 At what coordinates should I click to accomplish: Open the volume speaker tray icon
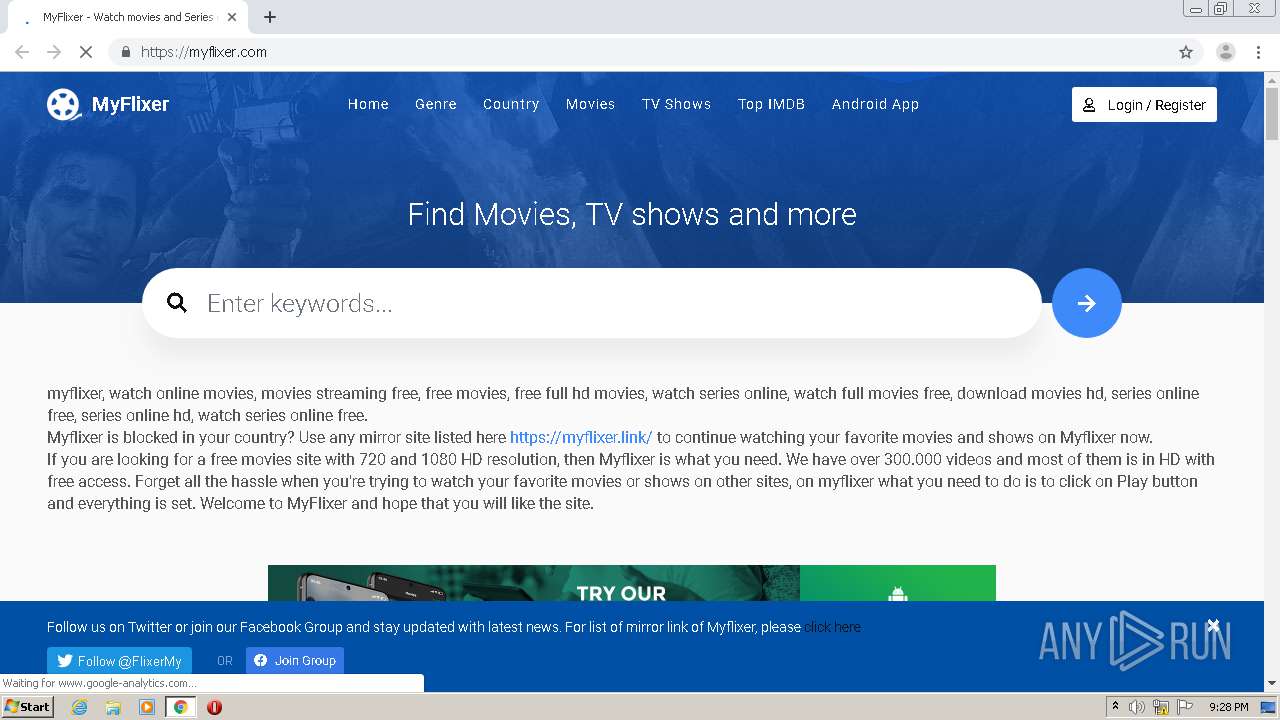click(x=1137, y=707)
